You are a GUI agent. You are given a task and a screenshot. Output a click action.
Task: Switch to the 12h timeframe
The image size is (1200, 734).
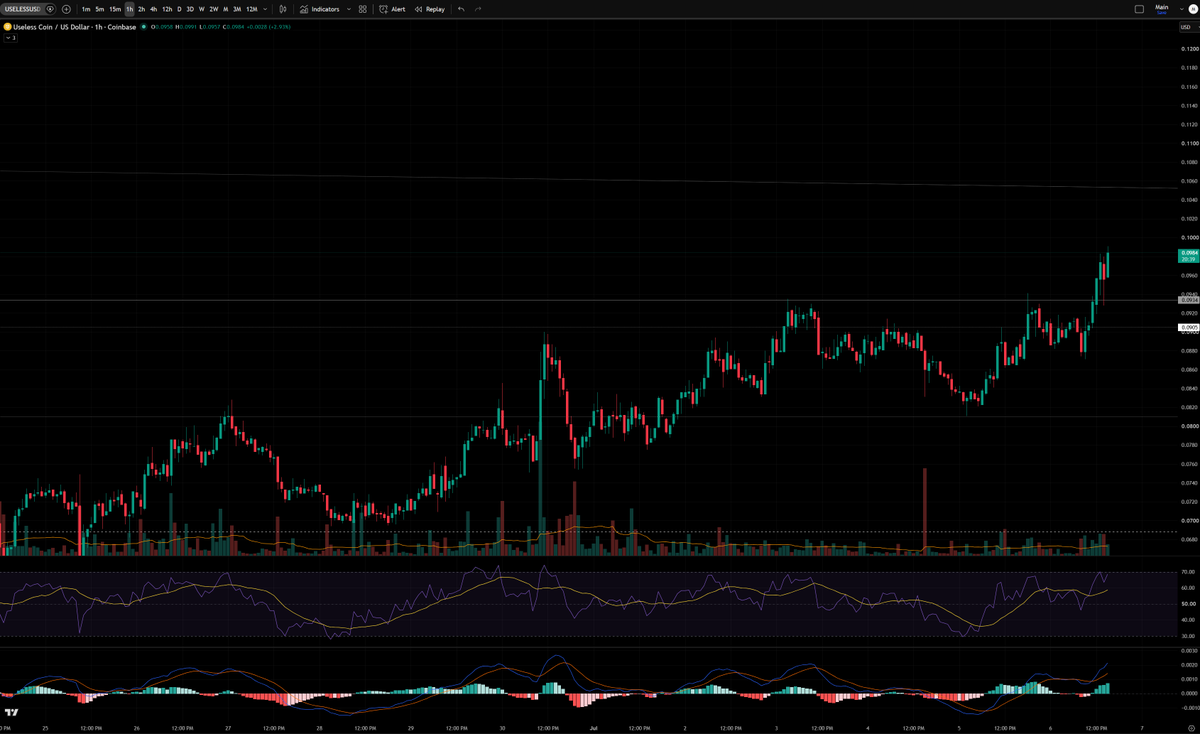pos(167,9)
